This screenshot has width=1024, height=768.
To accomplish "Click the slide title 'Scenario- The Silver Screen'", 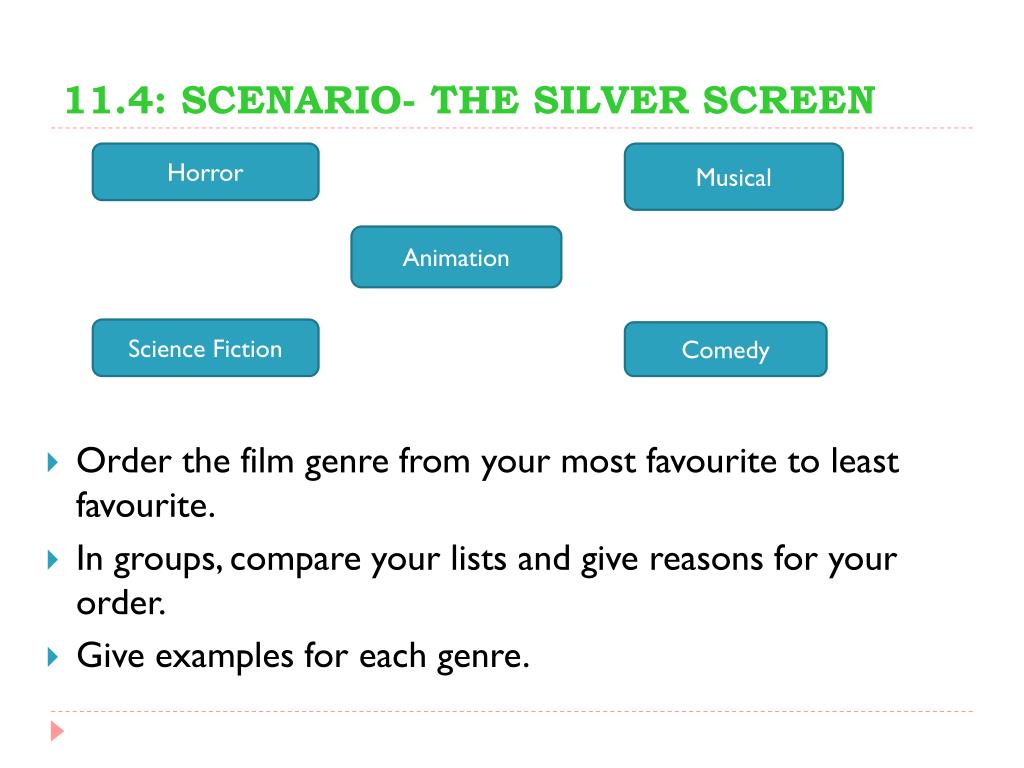I will click(x=528, y=100).
